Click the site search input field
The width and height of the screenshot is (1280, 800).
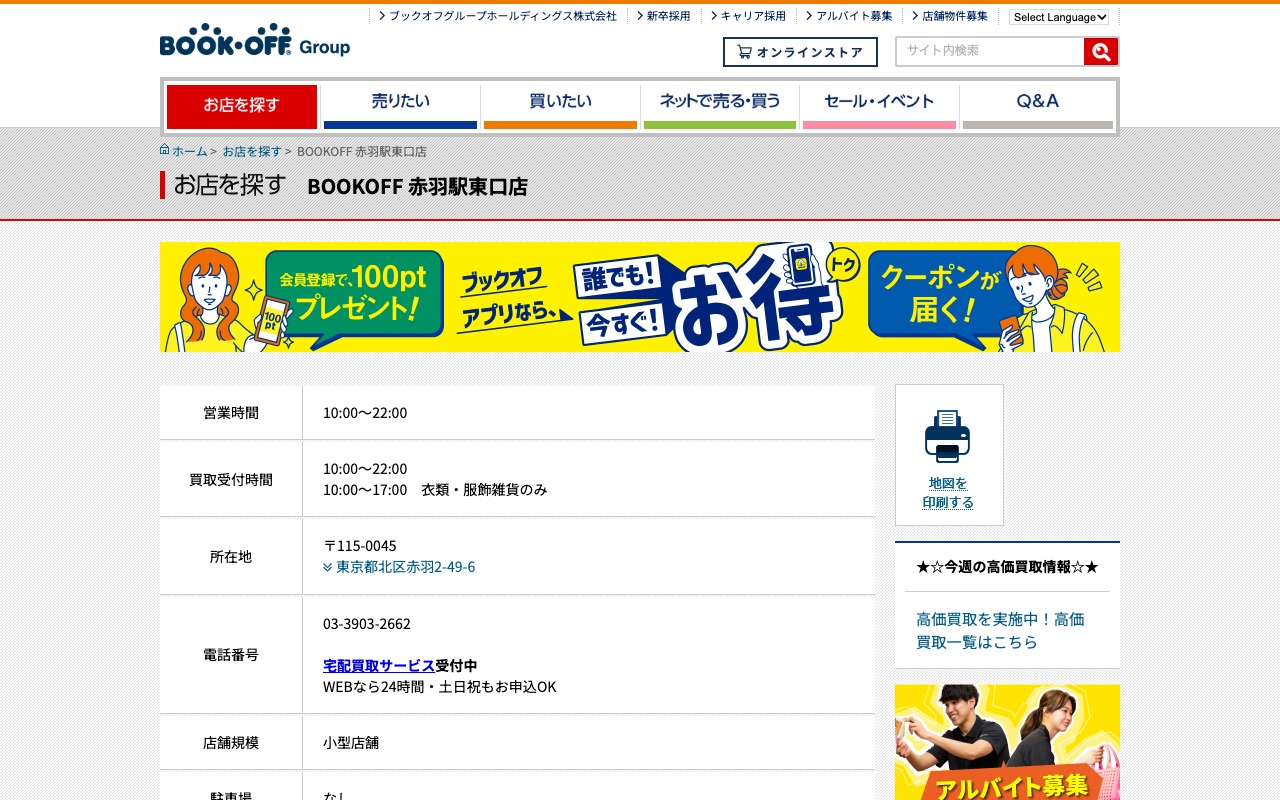pyautogui.click(x=990, y=51)
